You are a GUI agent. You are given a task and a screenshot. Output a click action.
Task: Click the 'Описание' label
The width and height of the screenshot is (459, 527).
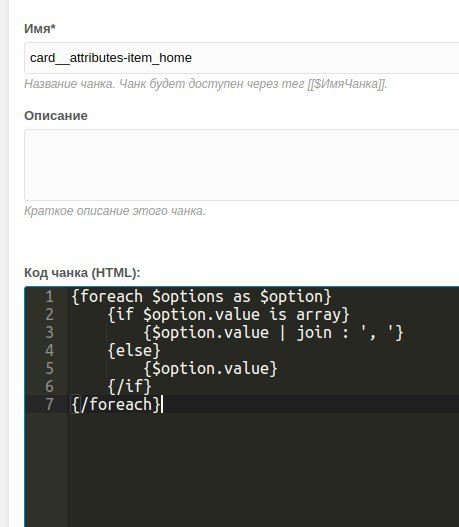point(56,116)
